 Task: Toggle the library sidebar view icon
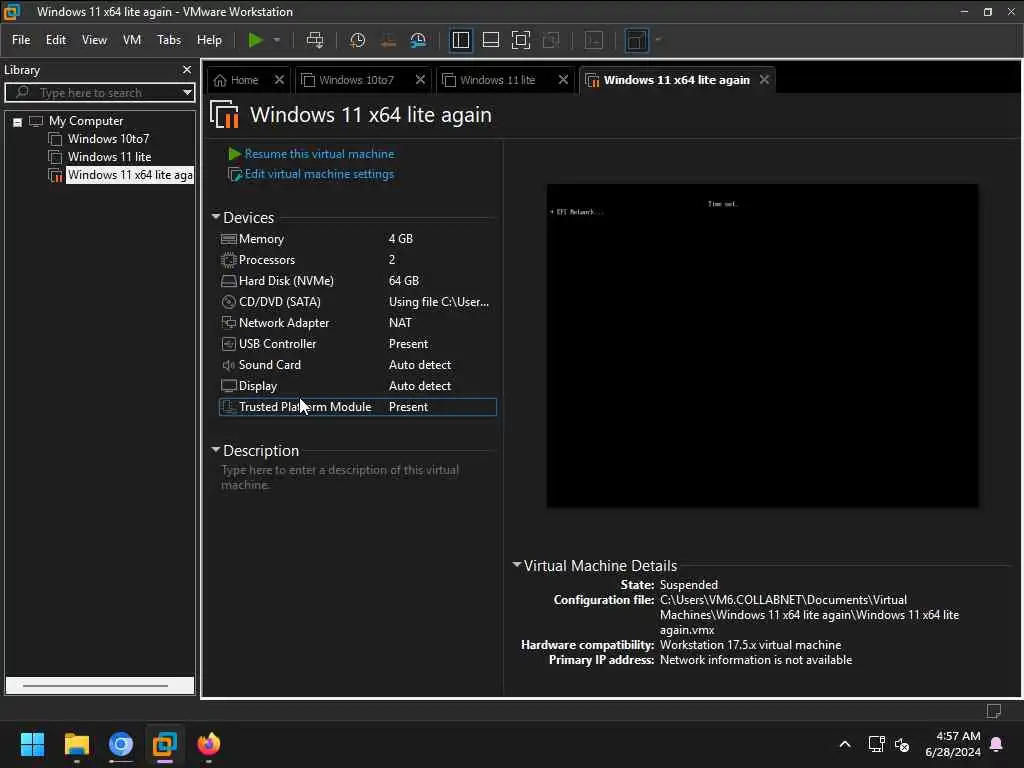pos(460,40)
